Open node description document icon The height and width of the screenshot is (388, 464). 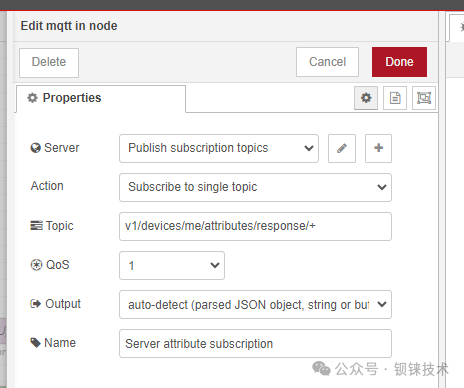pos(395,98)
